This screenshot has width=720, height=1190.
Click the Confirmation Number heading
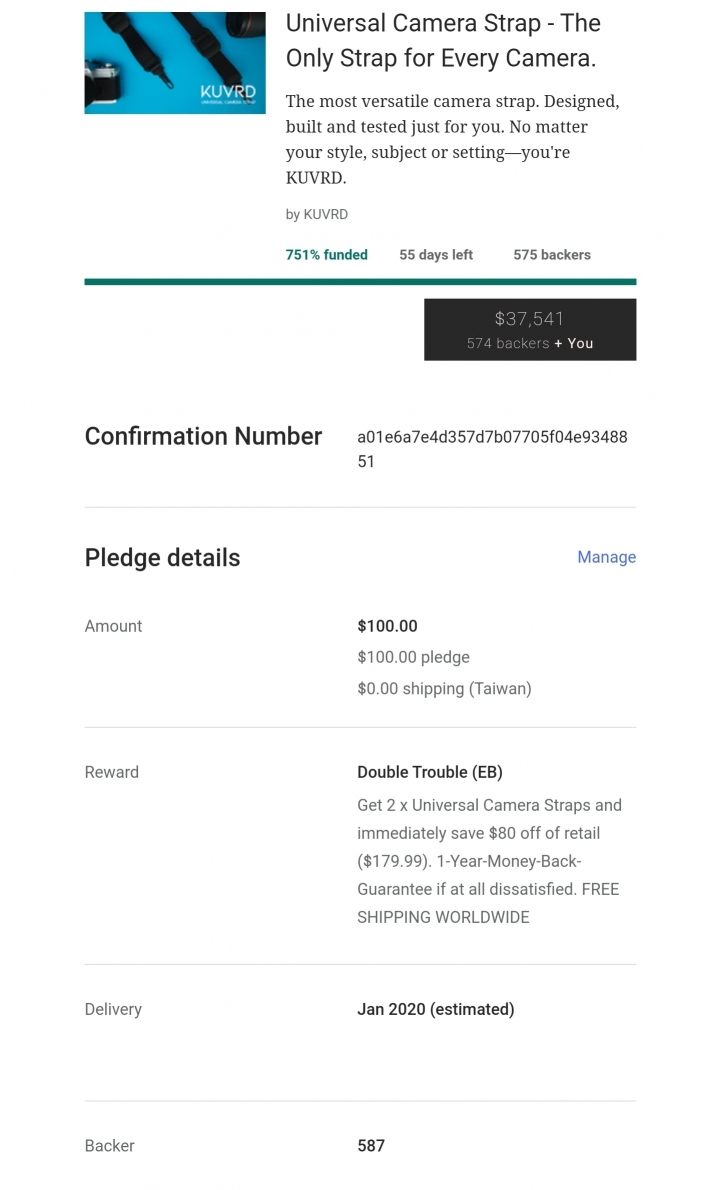click(x=203, y=436)
